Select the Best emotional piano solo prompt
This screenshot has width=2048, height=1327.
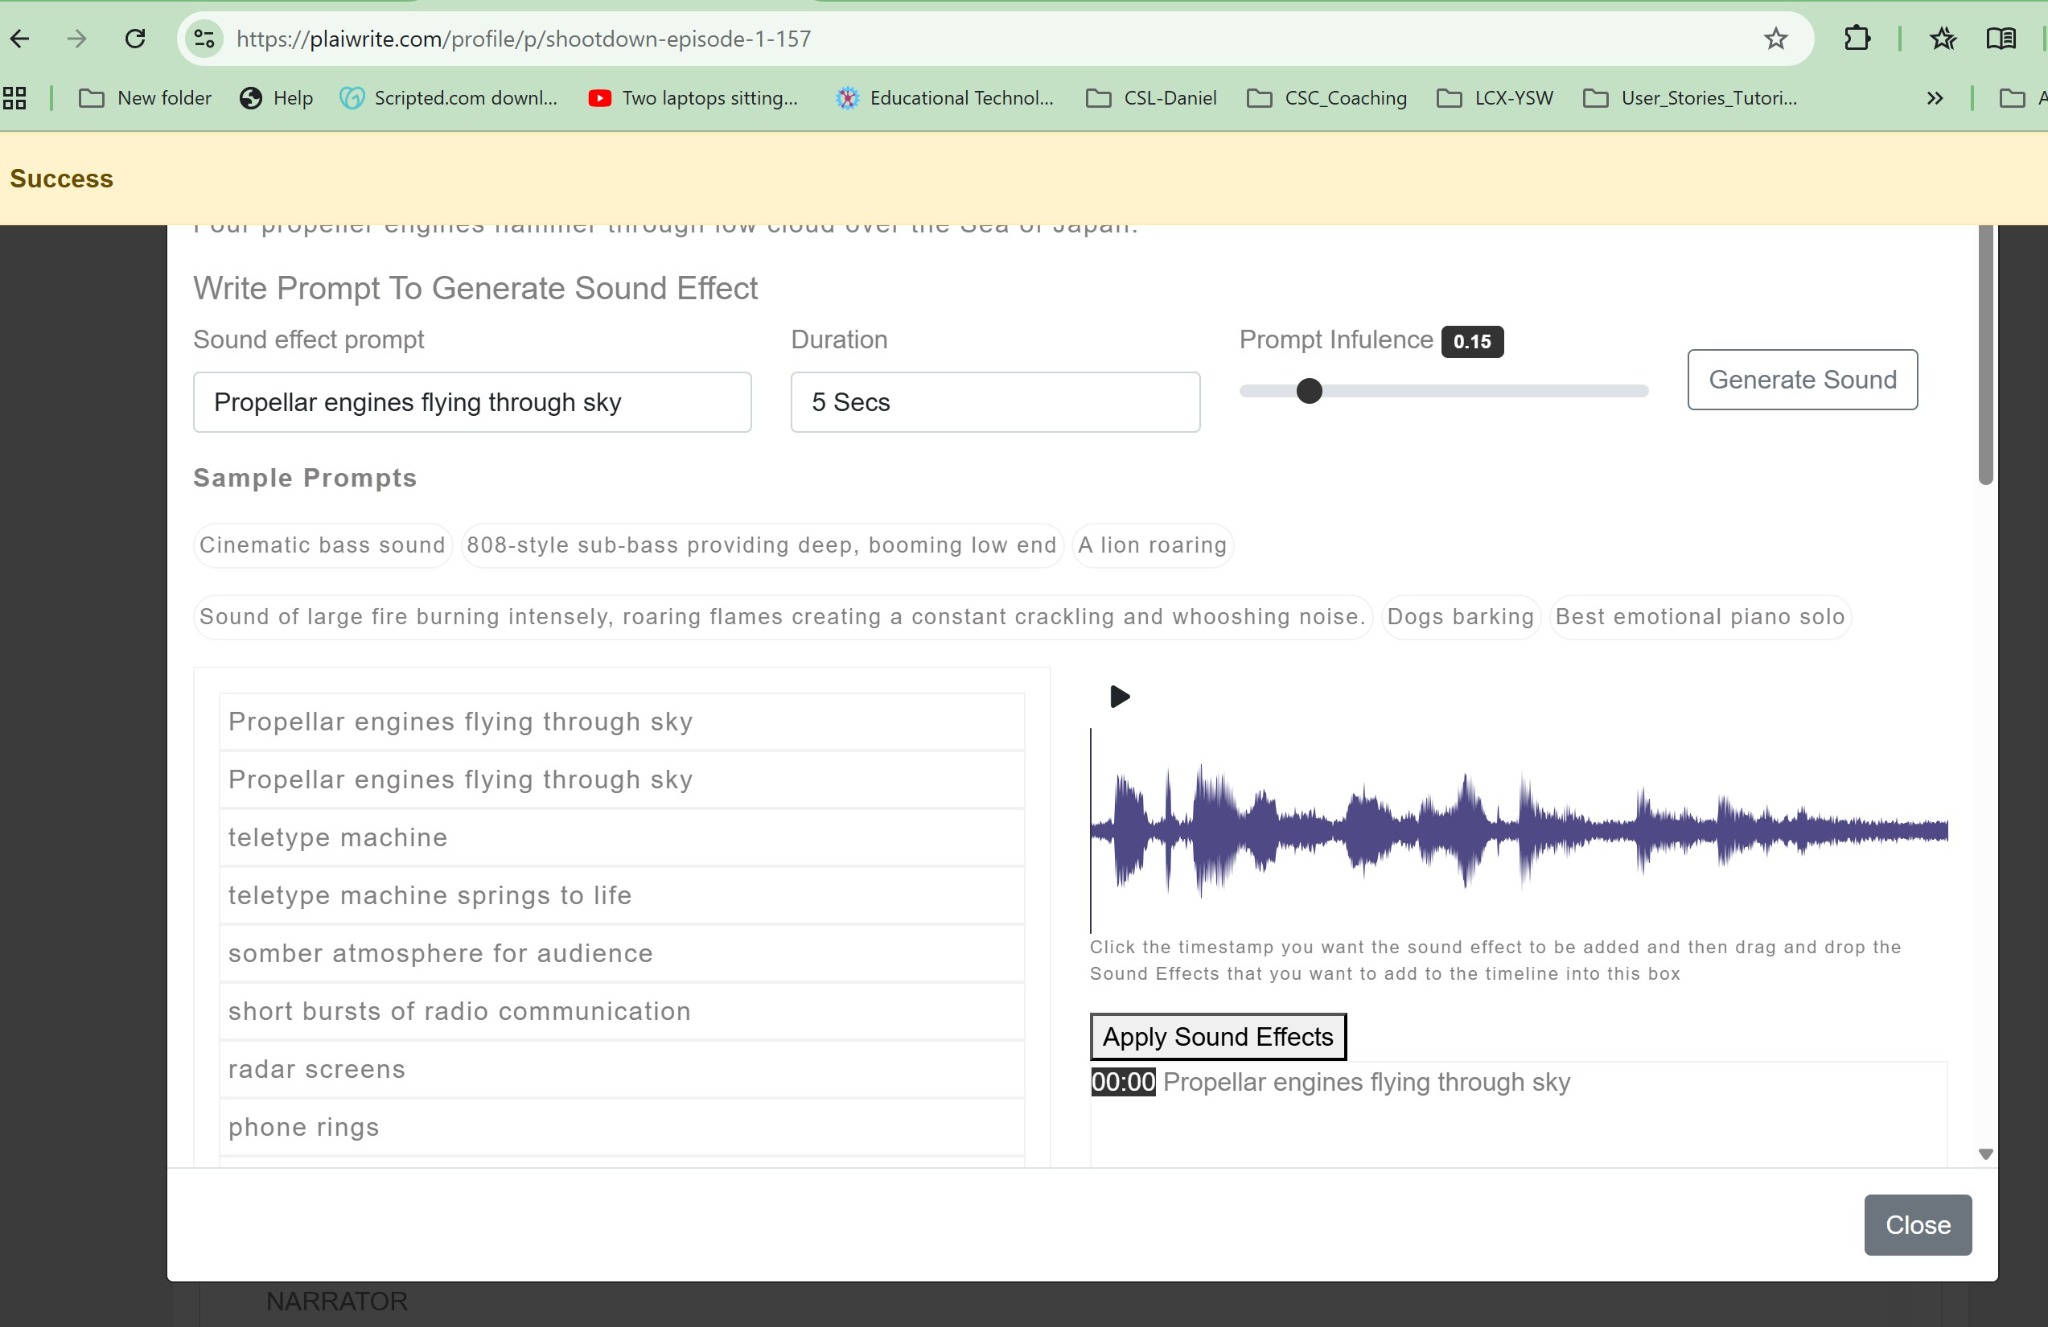click(x=1700, y=617)
